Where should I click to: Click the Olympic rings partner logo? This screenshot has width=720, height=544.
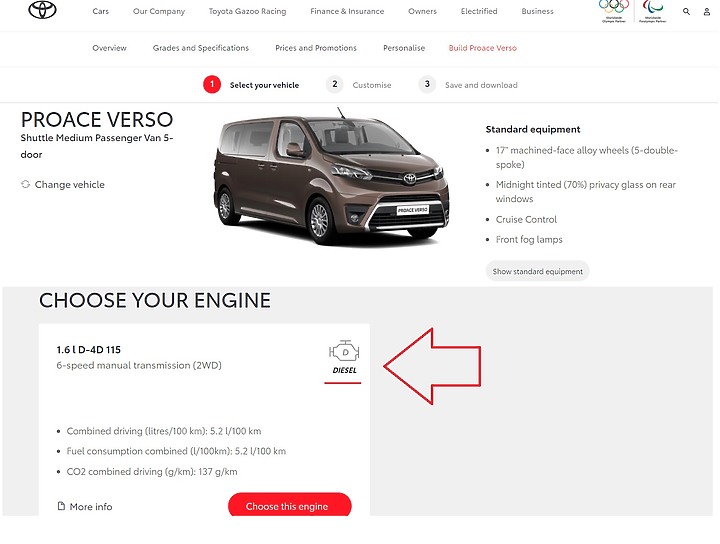pyautogui.click(x=614, y=11)
